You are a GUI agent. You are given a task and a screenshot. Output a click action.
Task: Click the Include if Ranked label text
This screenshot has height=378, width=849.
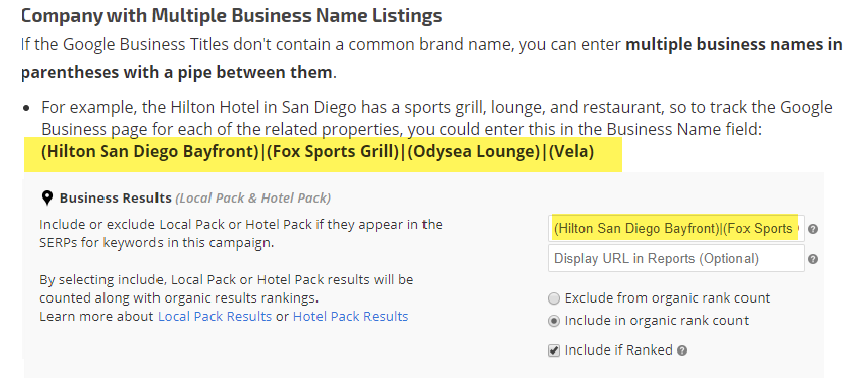coord(618,350)
